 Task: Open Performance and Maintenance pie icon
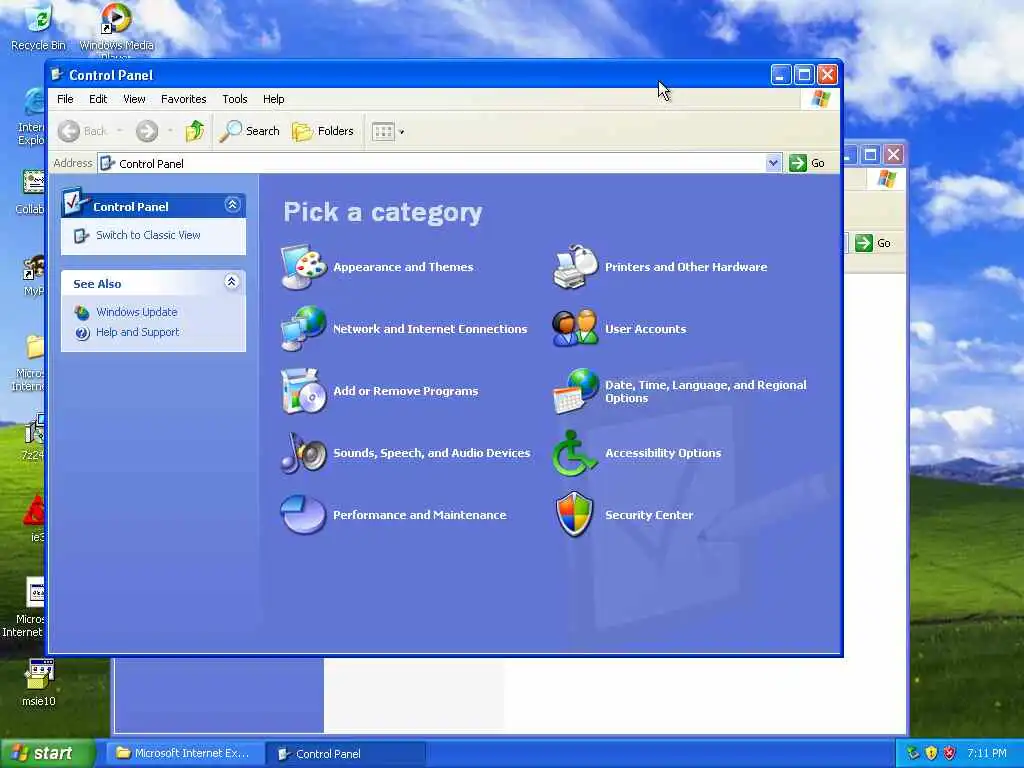pyautogui.click(x=303, y=515)
